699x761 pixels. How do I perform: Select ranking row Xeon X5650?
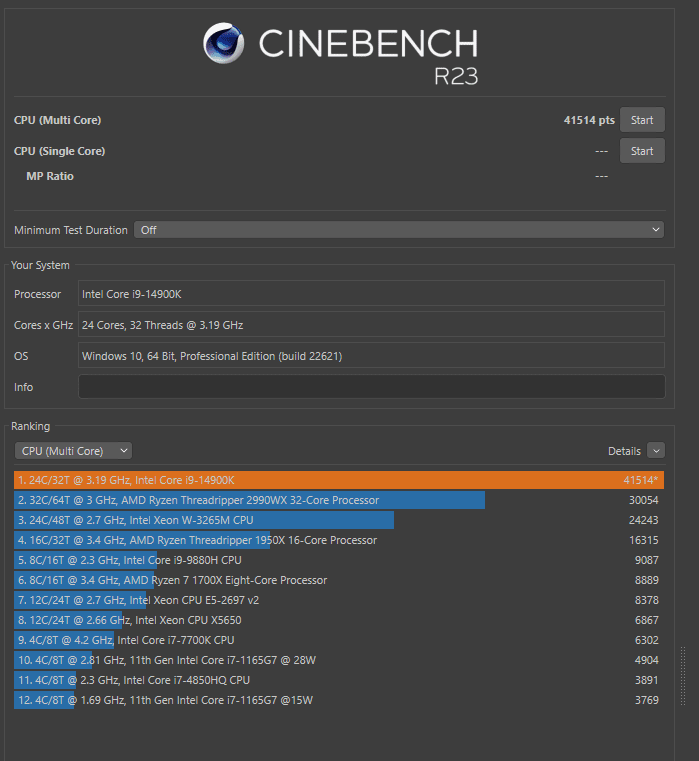click(x=339, y=620)
